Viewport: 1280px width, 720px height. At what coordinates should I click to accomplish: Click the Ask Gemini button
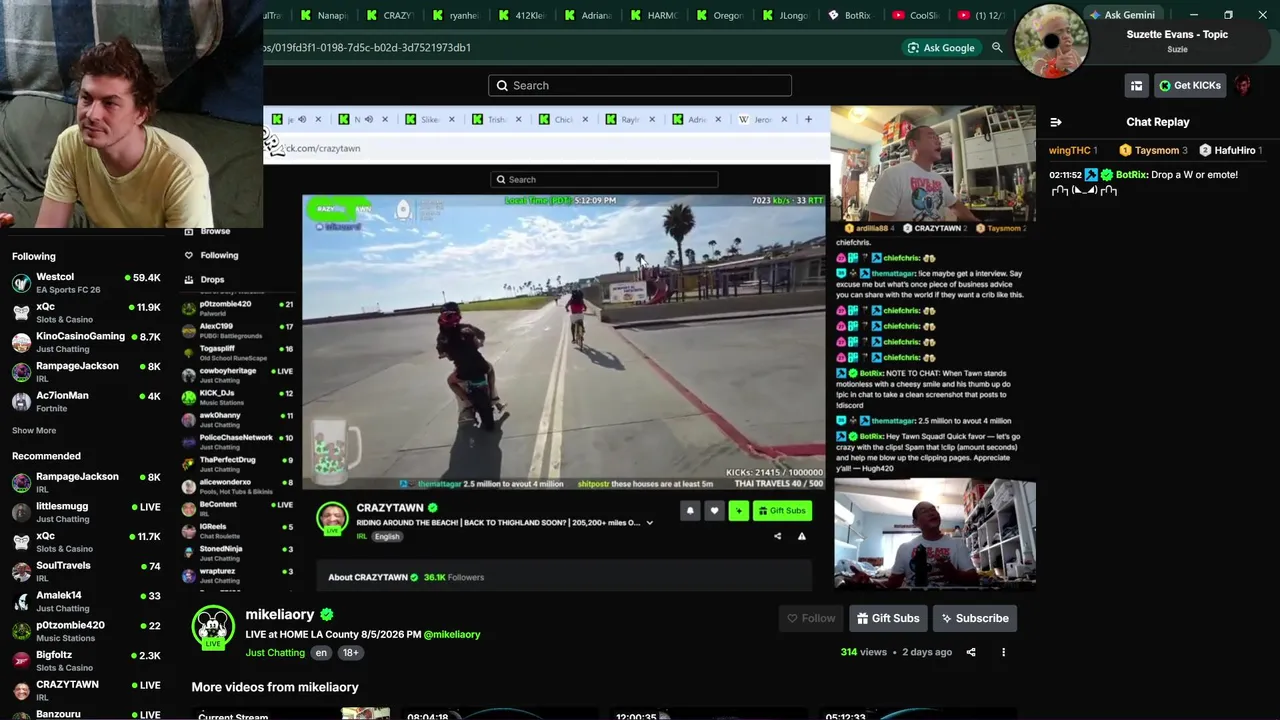(x=1122, y=15)
